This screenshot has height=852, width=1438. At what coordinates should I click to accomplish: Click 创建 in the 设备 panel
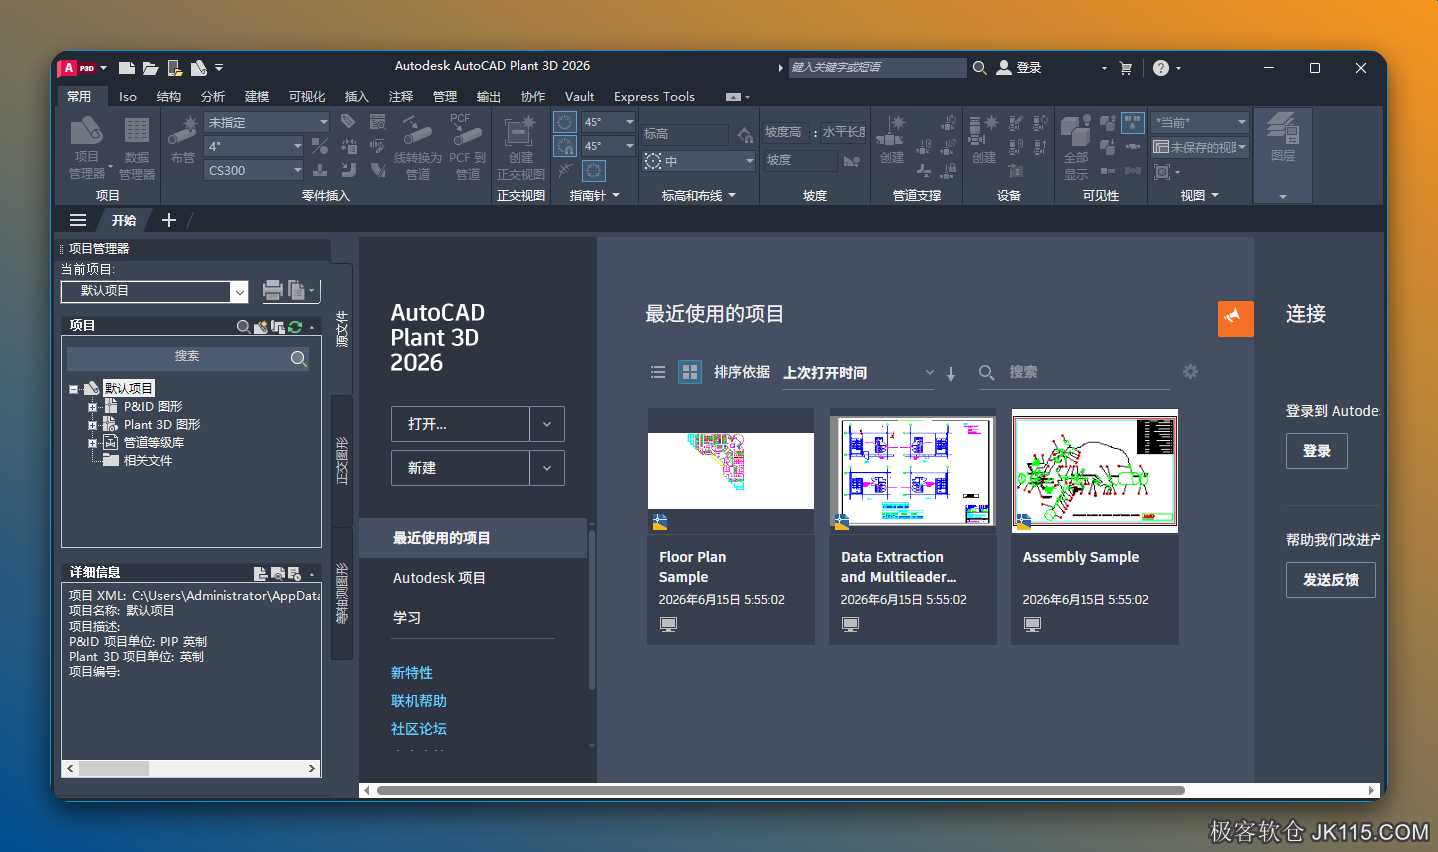[x=984, y=140]
